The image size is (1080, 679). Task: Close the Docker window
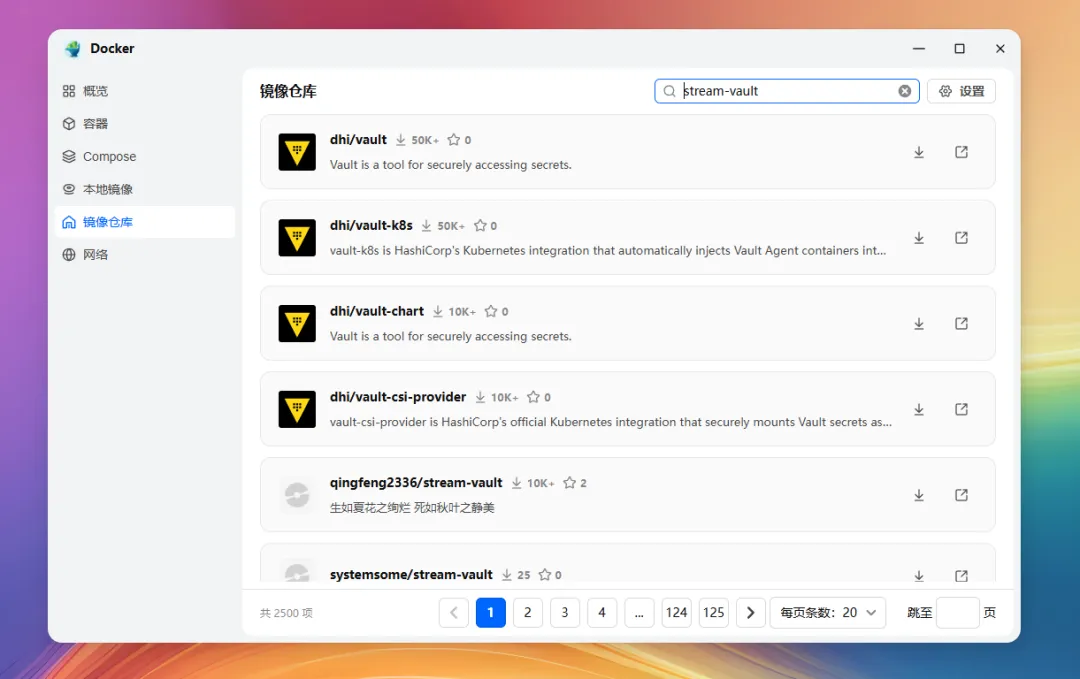click(x=1000, y=49)
